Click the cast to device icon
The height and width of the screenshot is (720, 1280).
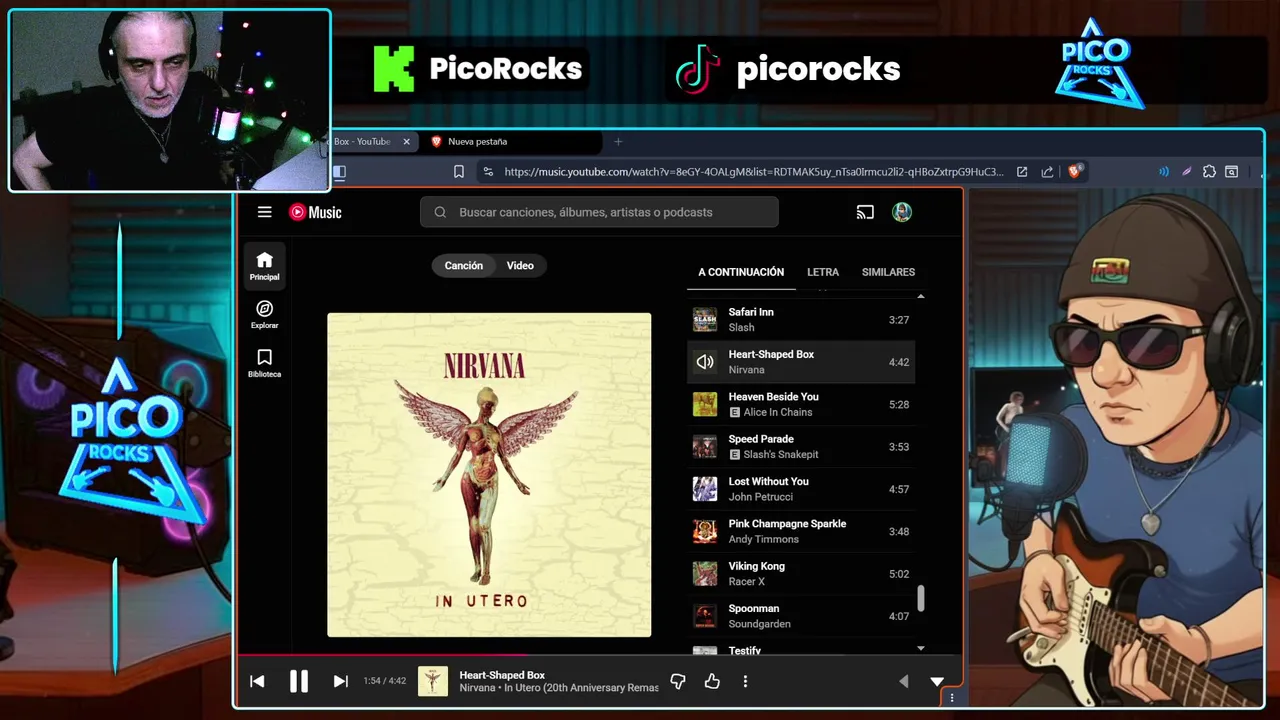[x=865, y=212]
